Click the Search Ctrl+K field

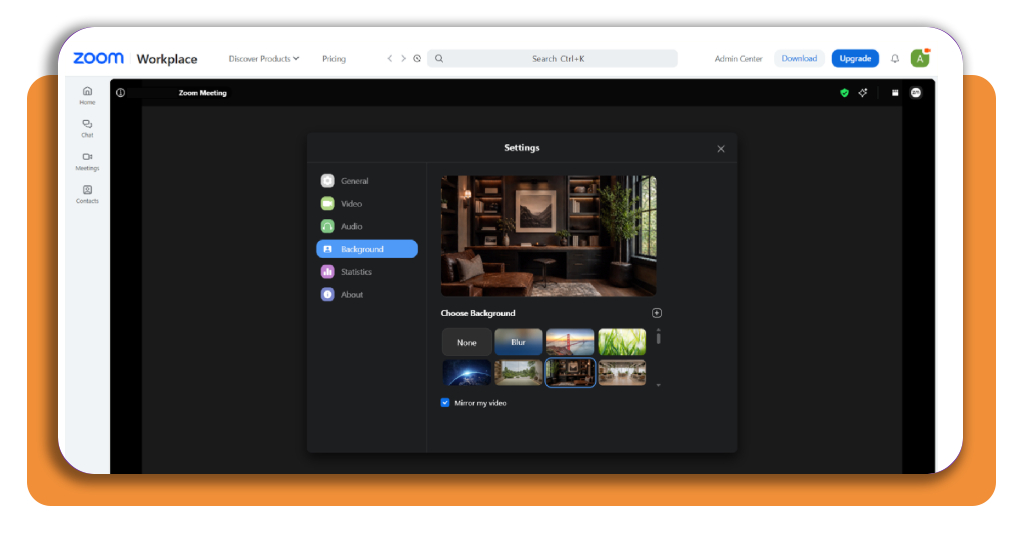[x=552, y=58]
